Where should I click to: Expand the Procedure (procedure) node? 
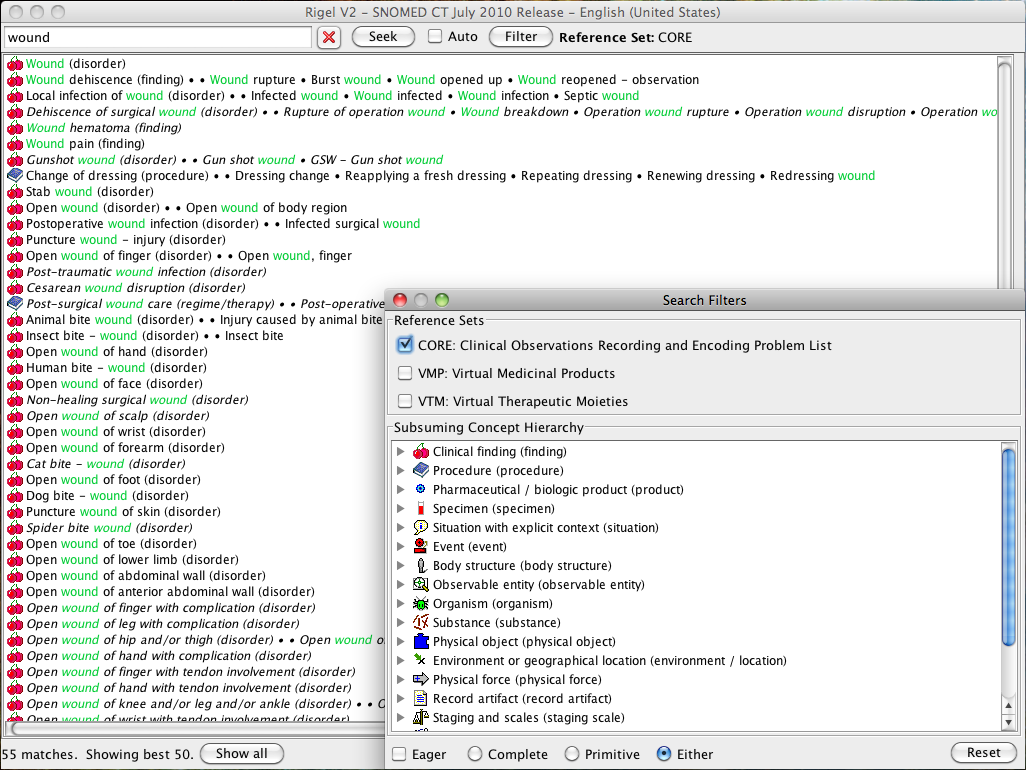coord(400,470)
